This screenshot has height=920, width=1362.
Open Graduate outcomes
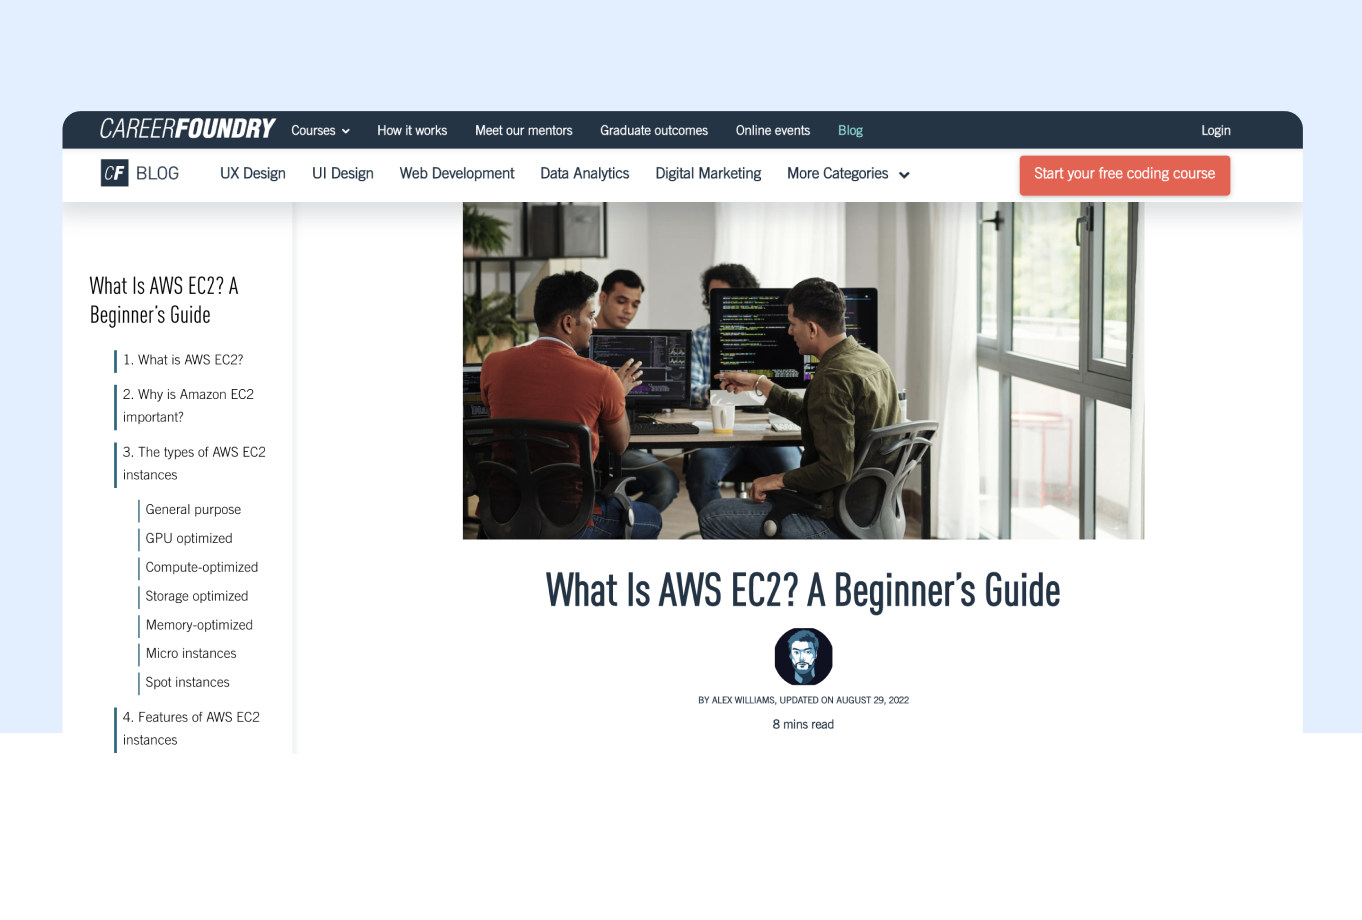coord(653,130)
